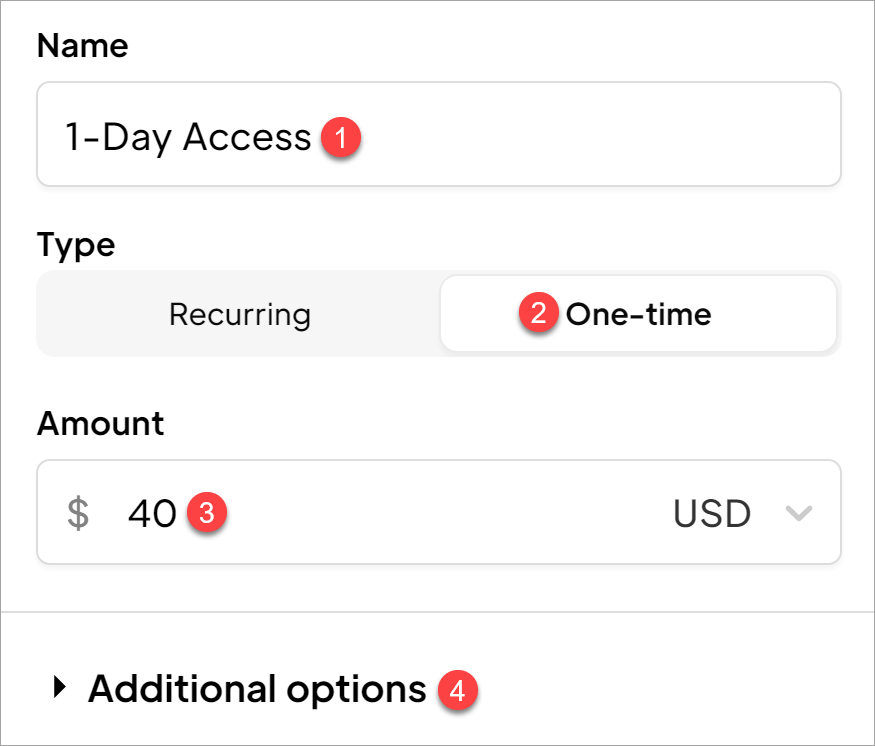Screen dimensions: 875x746
Task: Select the One-time price type
Action: [x=638, y=315]
